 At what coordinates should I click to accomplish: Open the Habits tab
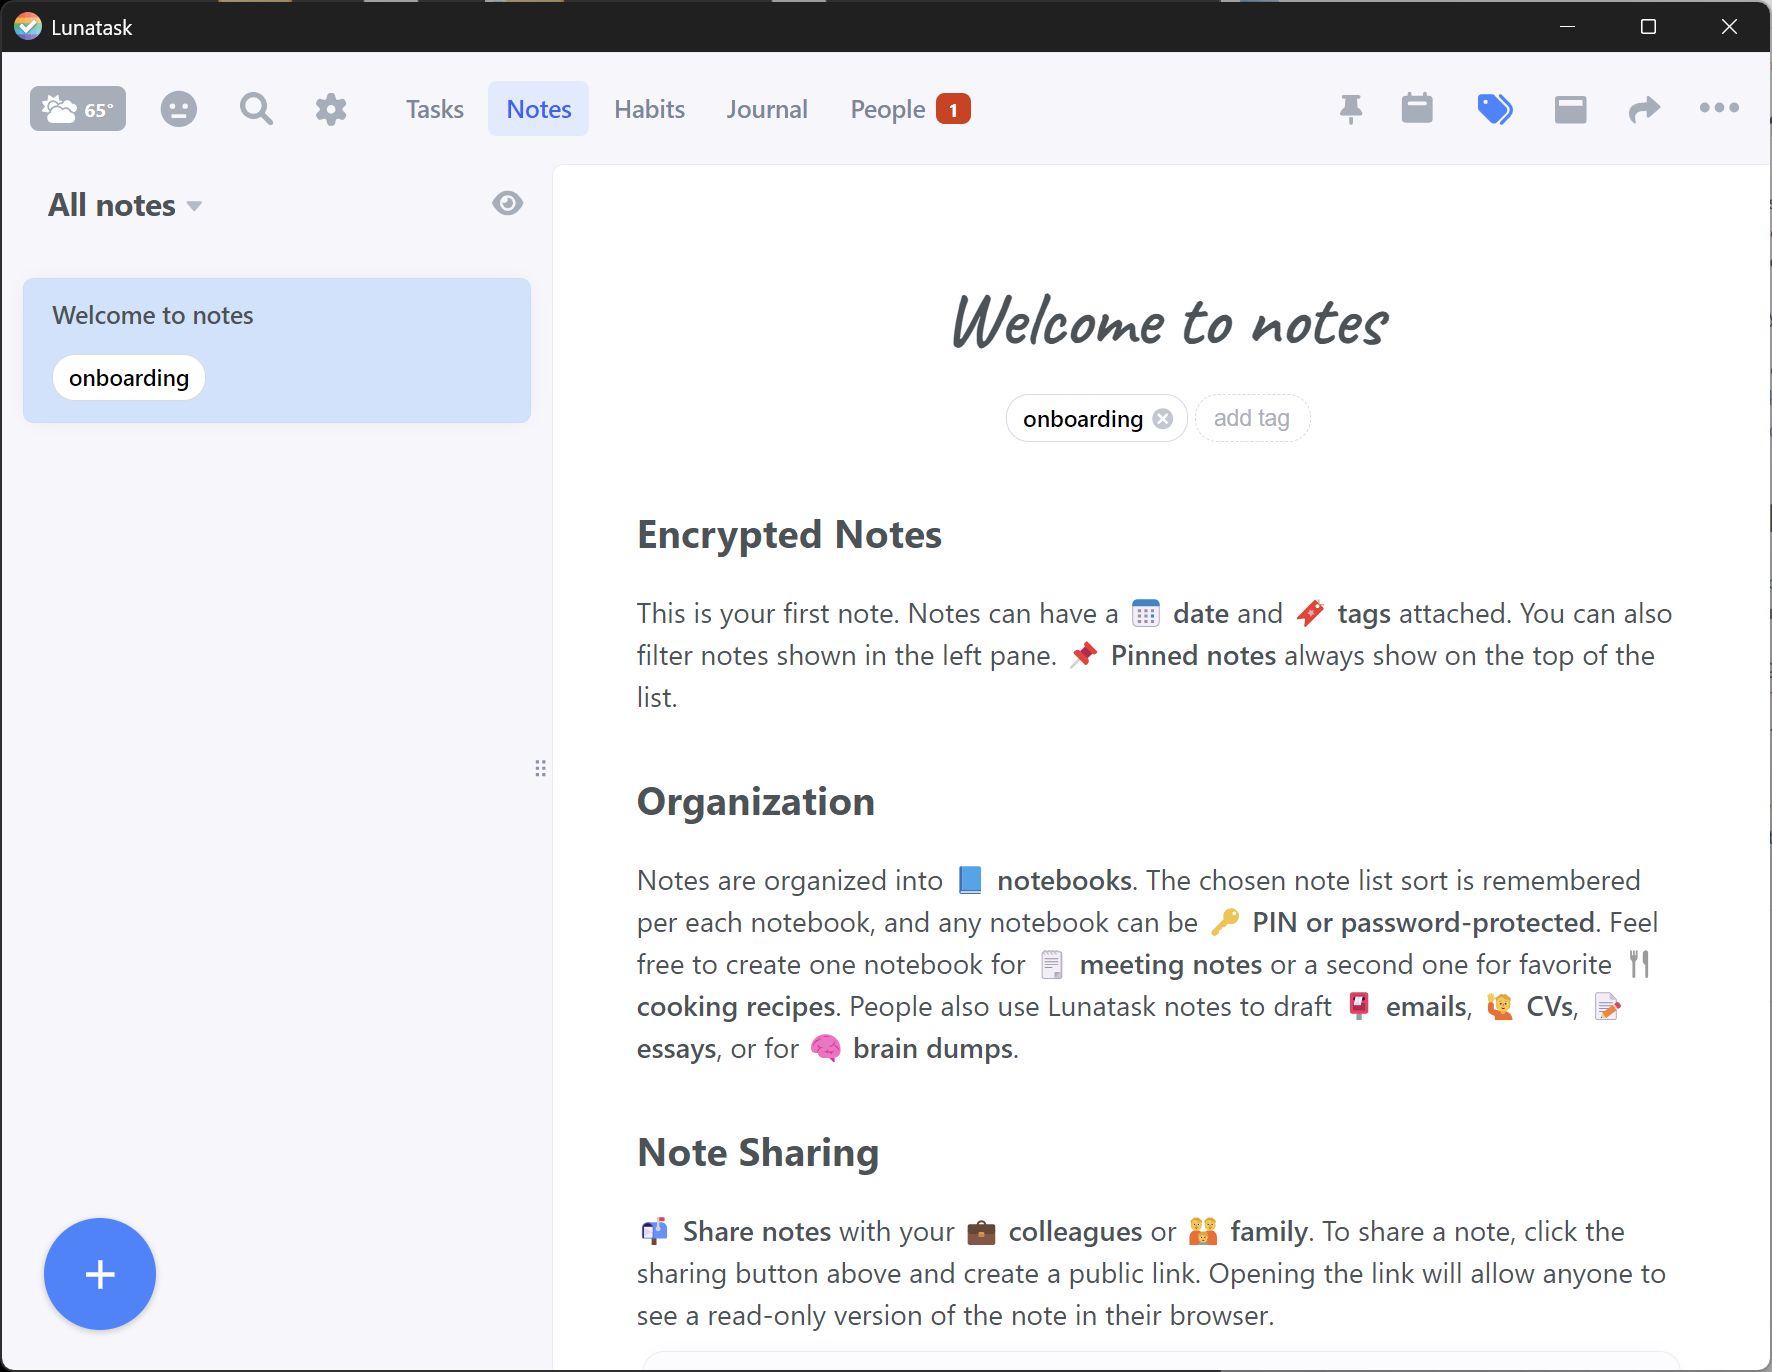[649, 109]
